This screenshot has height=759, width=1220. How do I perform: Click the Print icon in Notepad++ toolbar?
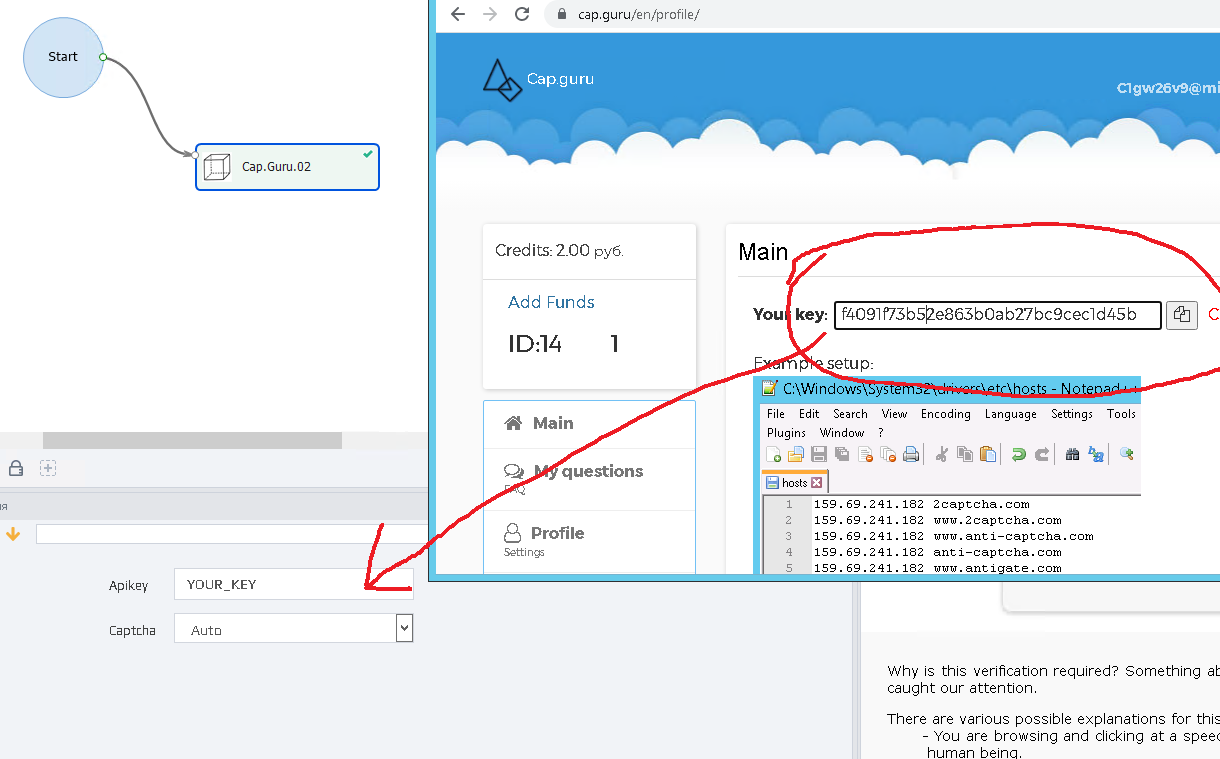[911, 455]
